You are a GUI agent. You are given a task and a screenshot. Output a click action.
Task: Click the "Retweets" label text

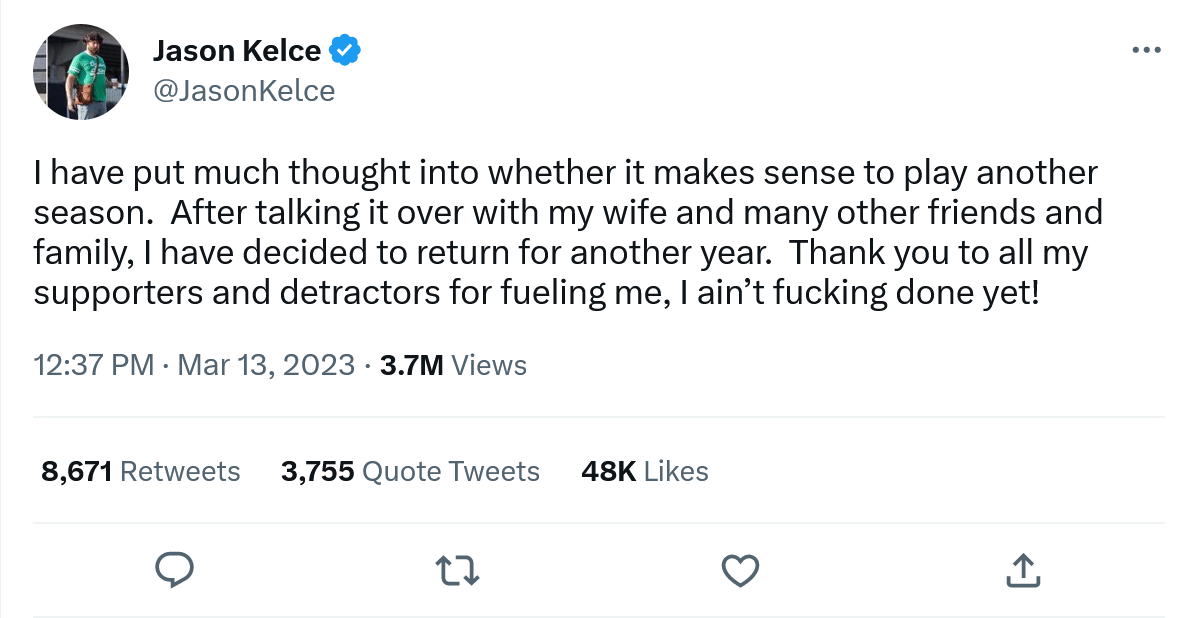pyautogui.click(x=180, y=471)
